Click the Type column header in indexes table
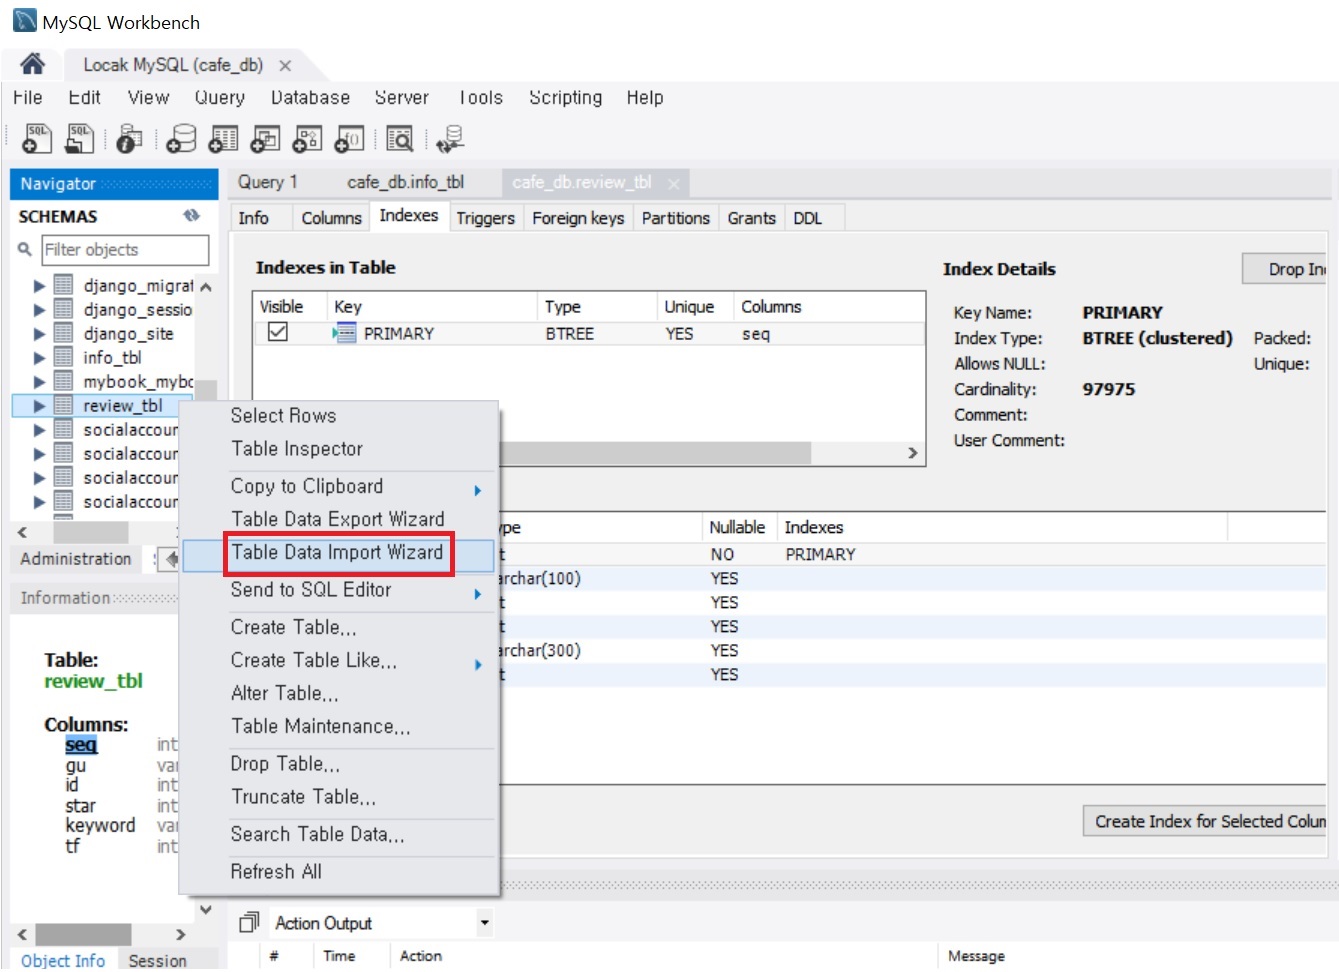 563,307
